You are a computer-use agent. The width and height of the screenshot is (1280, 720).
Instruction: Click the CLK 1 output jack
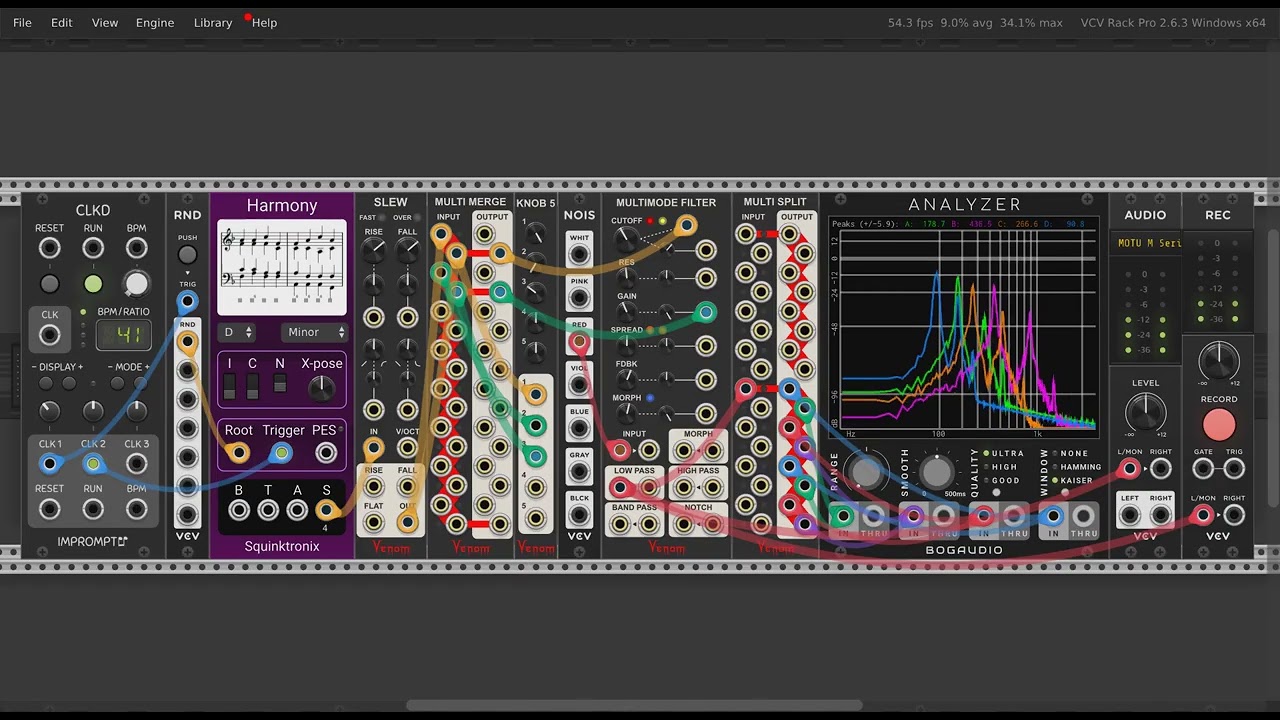point(49,464)
